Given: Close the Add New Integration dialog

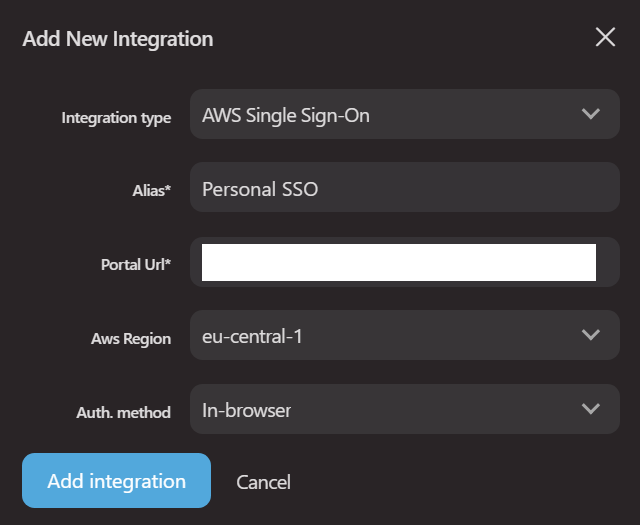Looking at the screenshot, I should (605, 38).
